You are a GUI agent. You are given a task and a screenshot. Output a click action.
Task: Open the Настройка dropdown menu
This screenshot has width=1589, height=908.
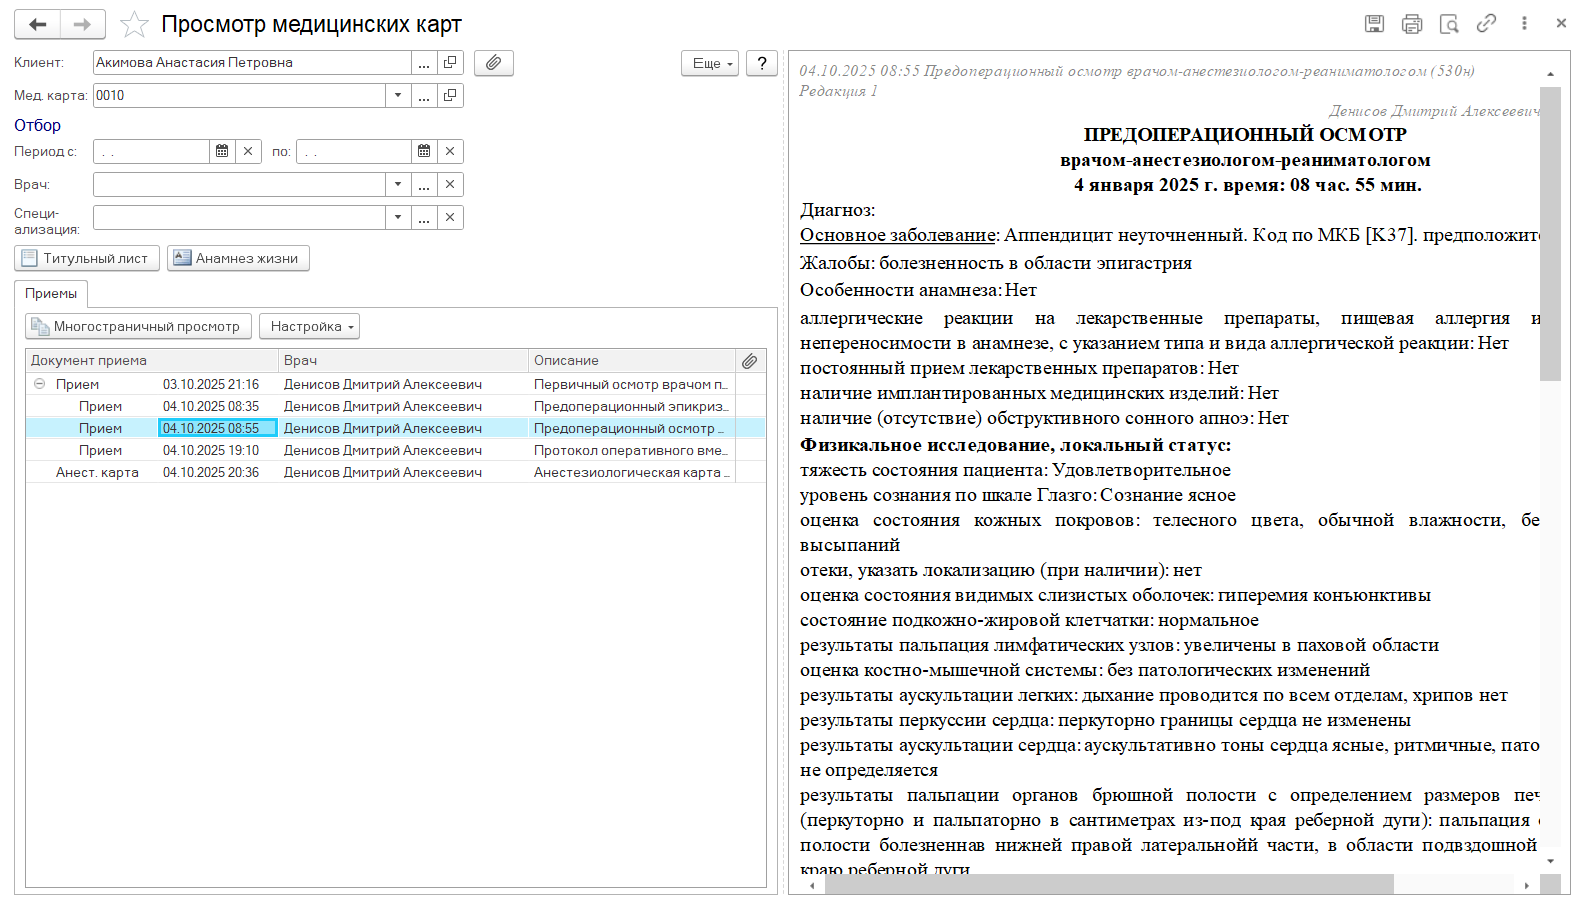pos(309,326)
